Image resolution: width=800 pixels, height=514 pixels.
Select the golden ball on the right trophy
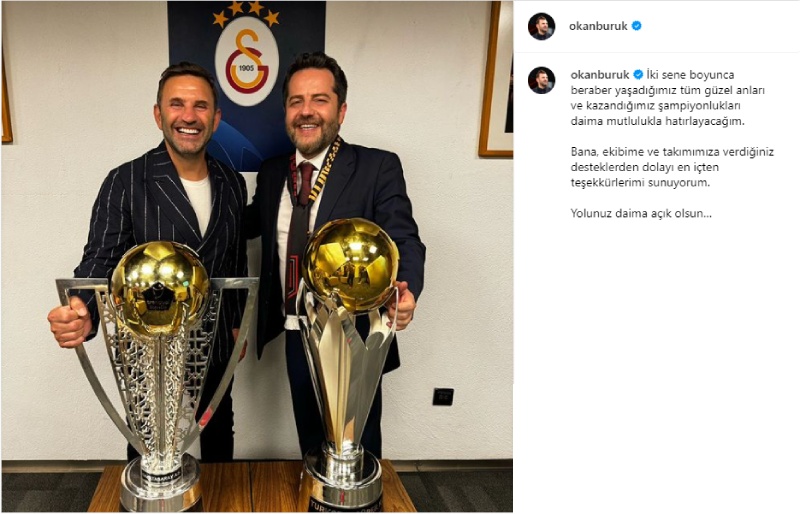351,264
